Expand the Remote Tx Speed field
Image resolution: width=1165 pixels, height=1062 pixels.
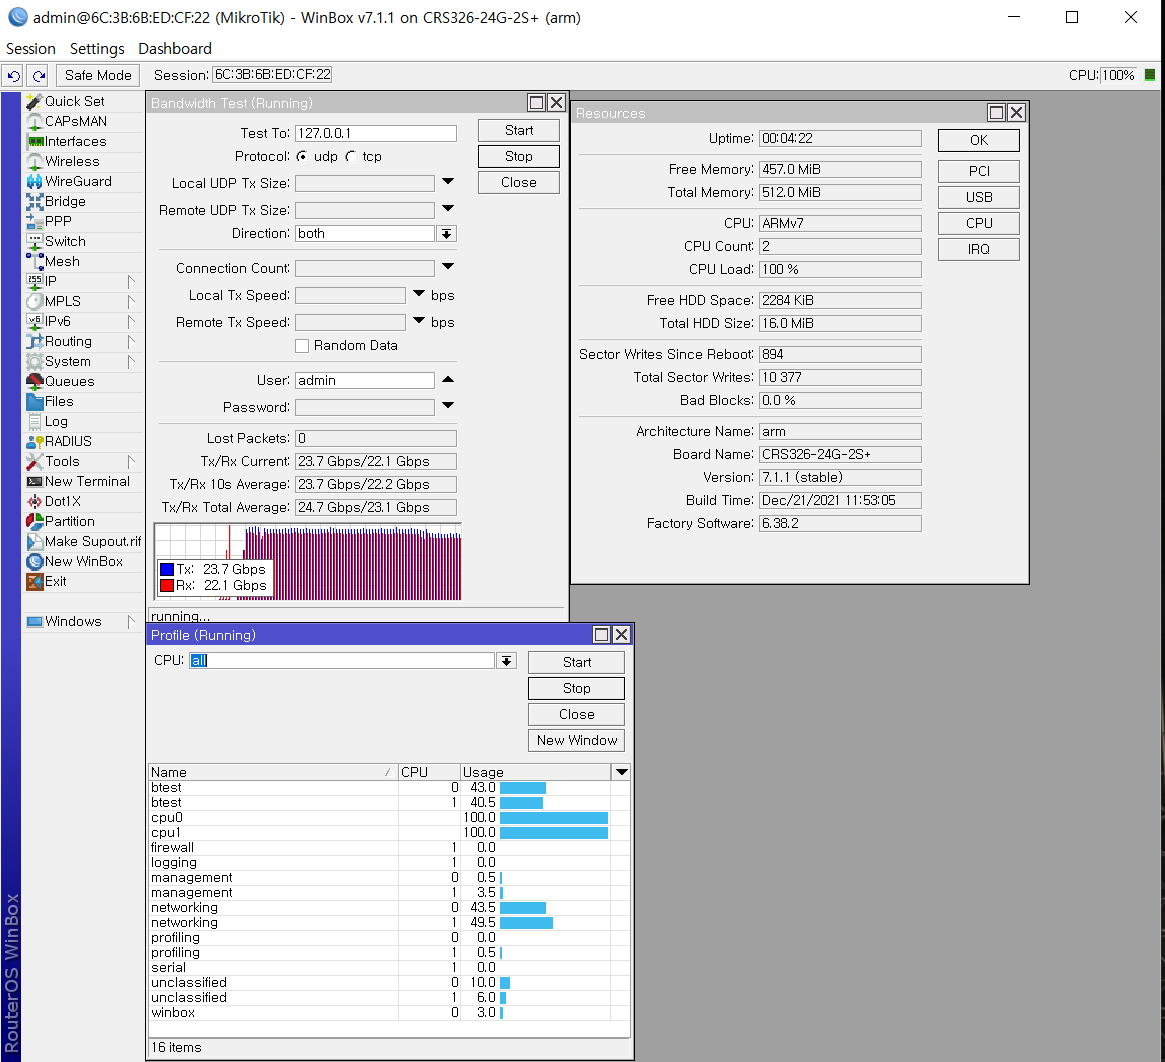(x=418, y=320)
